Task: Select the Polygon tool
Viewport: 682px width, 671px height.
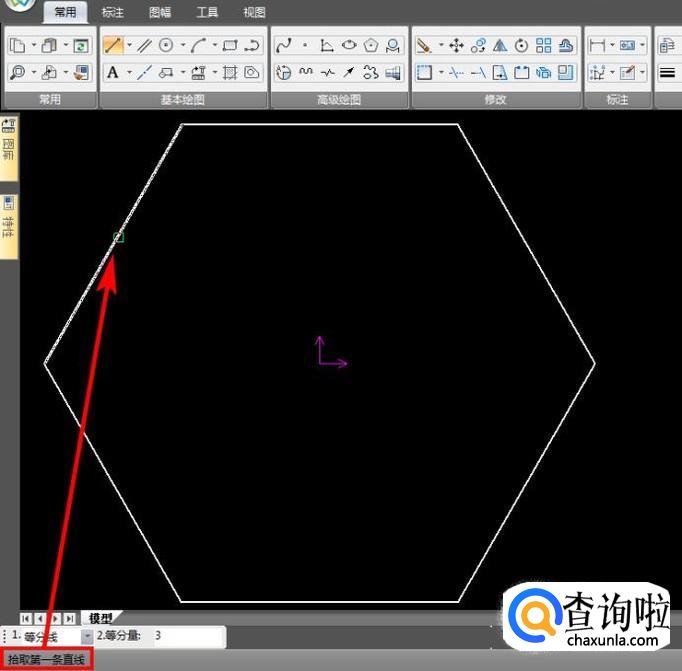Action: pos(371,45)
